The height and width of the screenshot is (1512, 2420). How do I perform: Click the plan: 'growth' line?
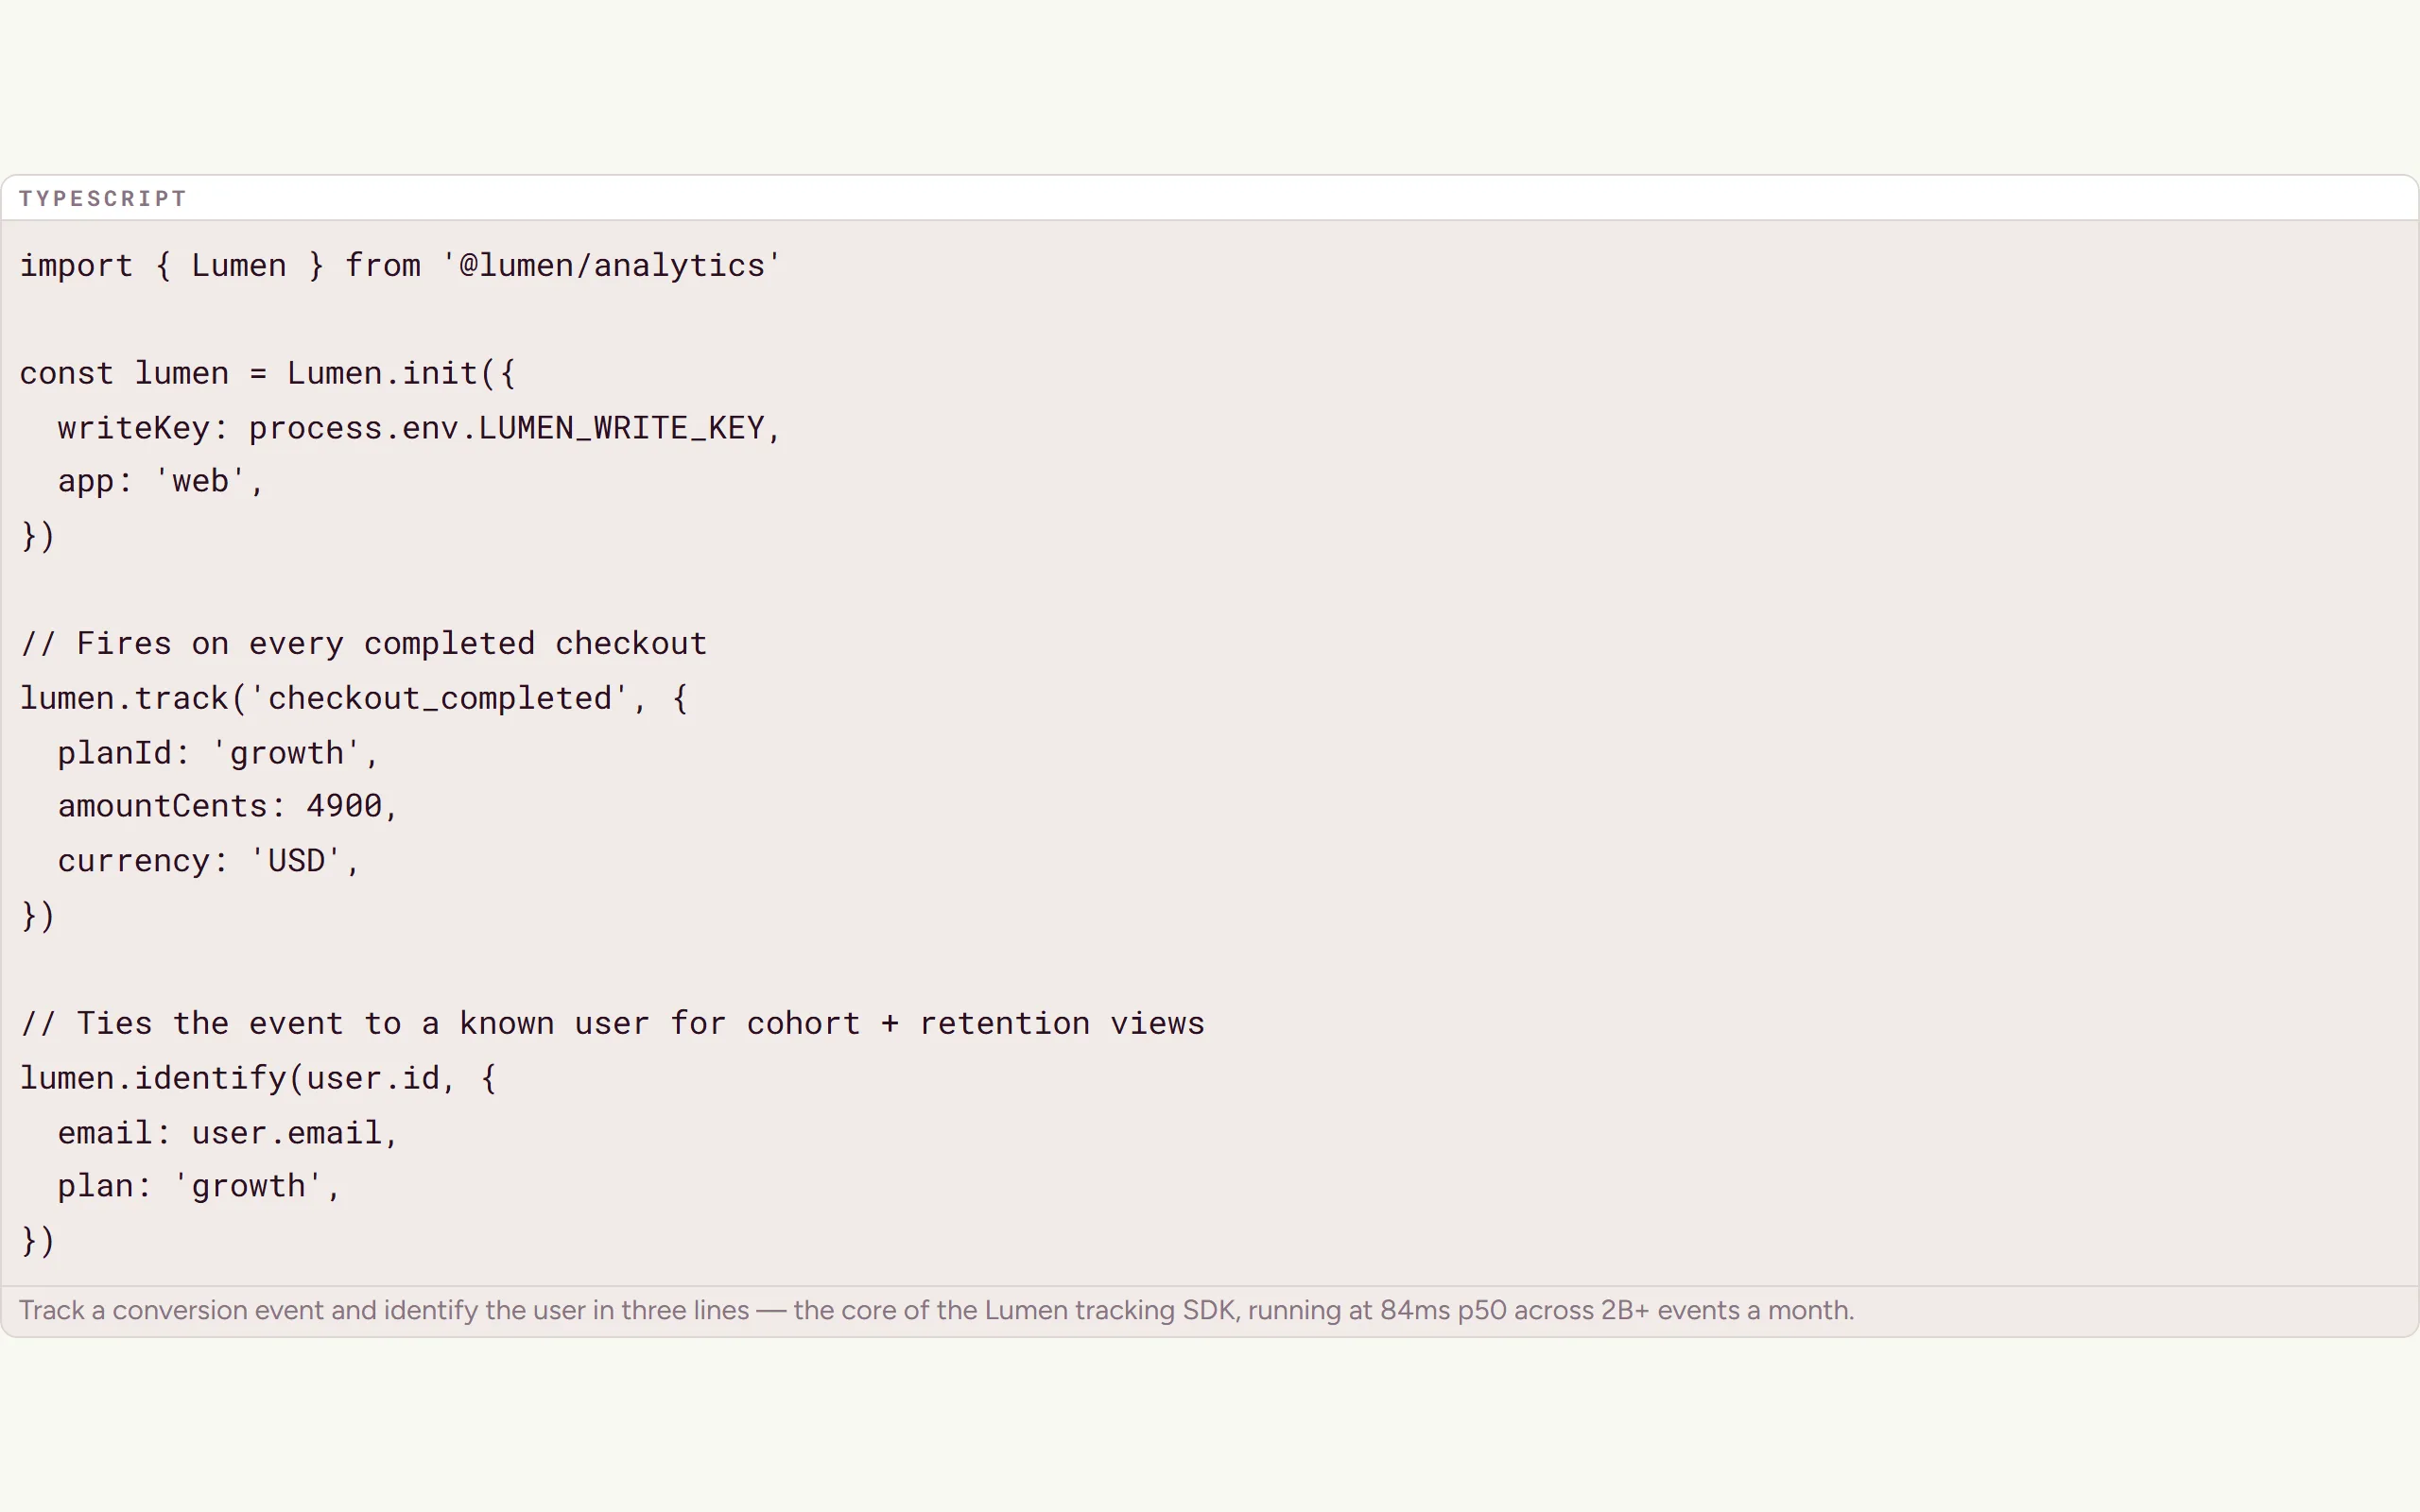(x=199, y=1186)
